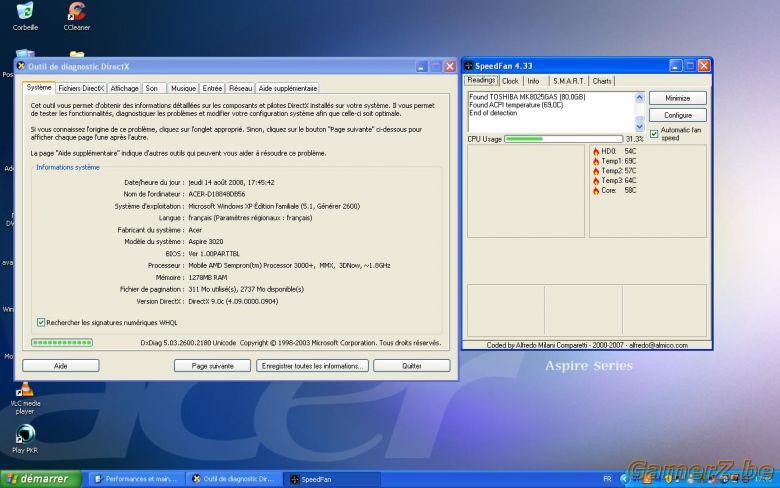Switch to the Réseau tab
This screenshot has height=488, width=780.
click(240, 88)
